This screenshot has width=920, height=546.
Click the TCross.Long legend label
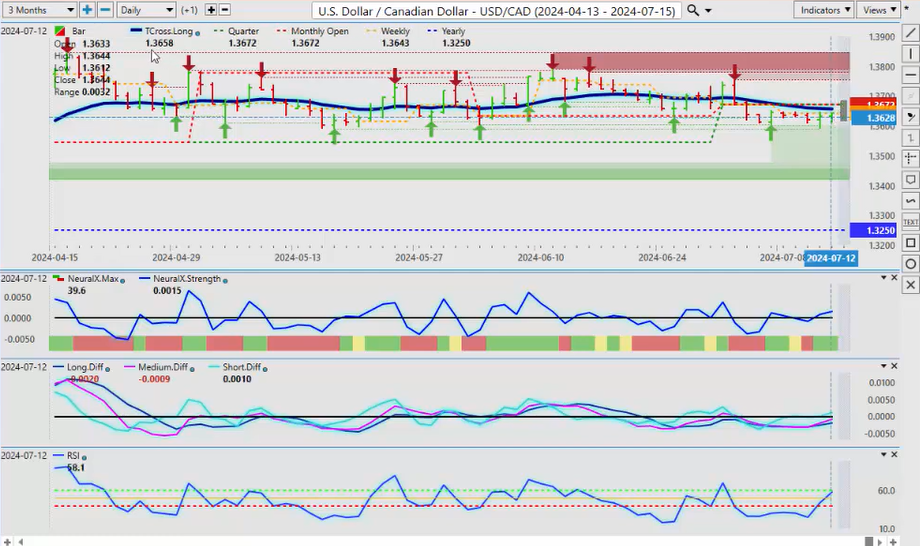pos(169,31)
